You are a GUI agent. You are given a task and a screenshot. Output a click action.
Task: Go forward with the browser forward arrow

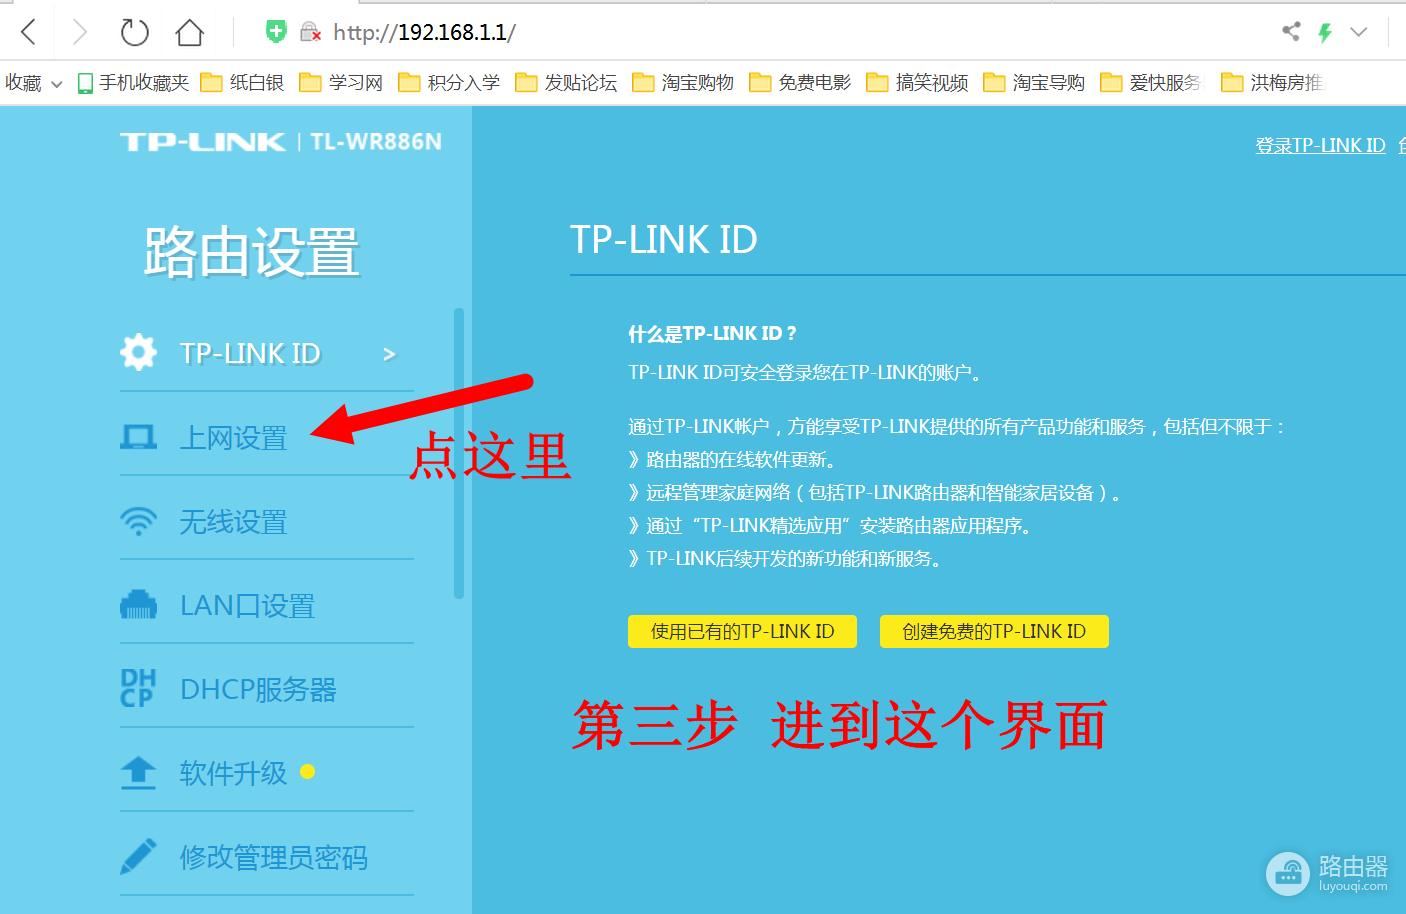click(x=80, y=32)
